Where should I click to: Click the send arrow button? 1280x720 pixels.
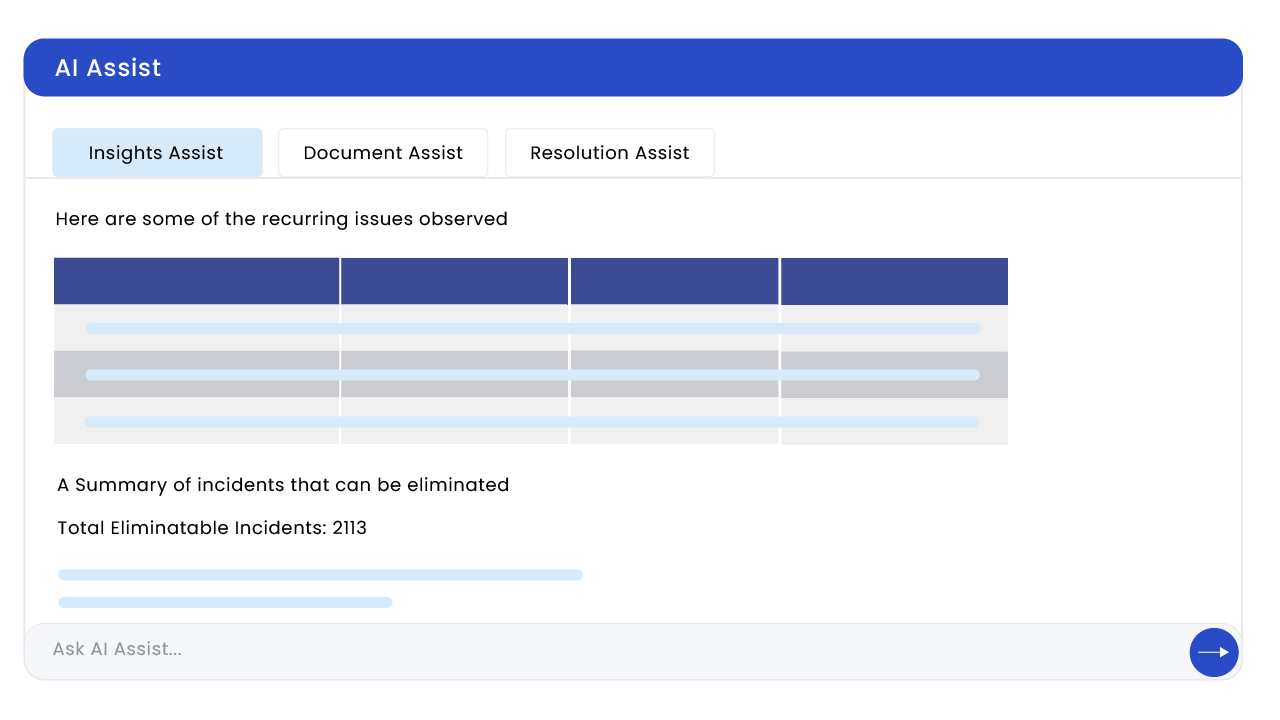click(x=1213, y=652)
